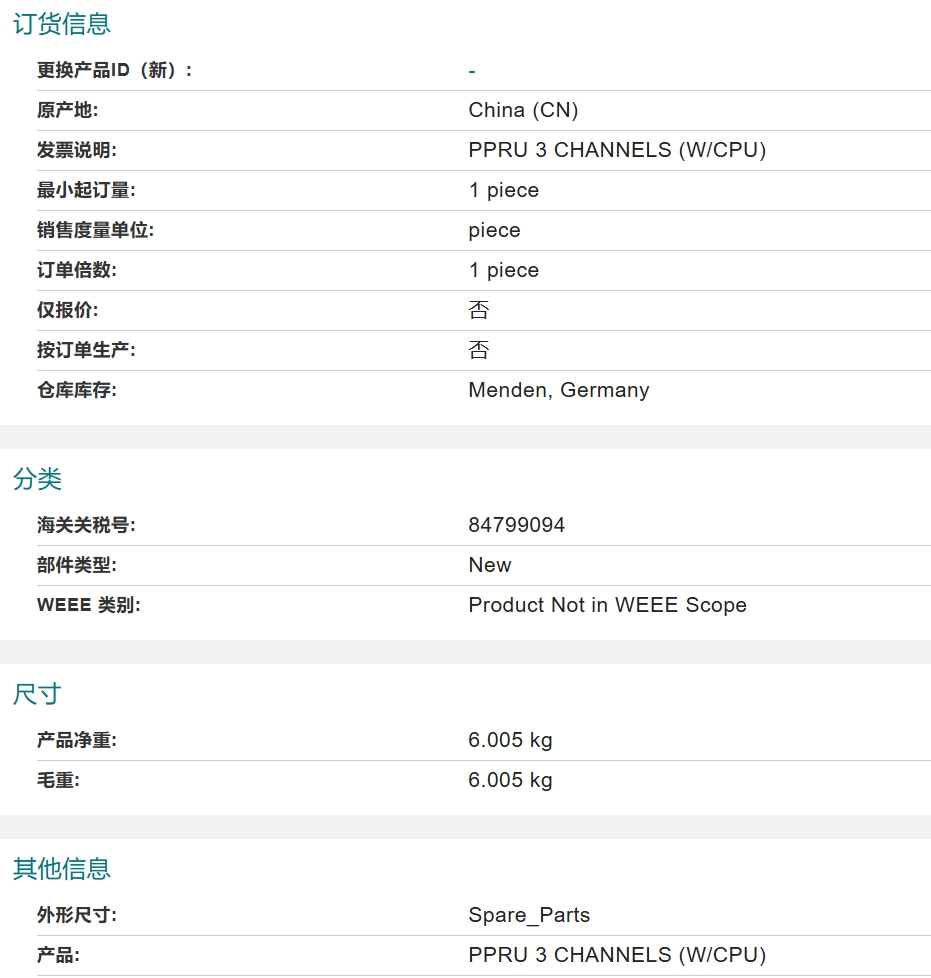
Task: Select customs tariff number 84799094
Action: 516,525
